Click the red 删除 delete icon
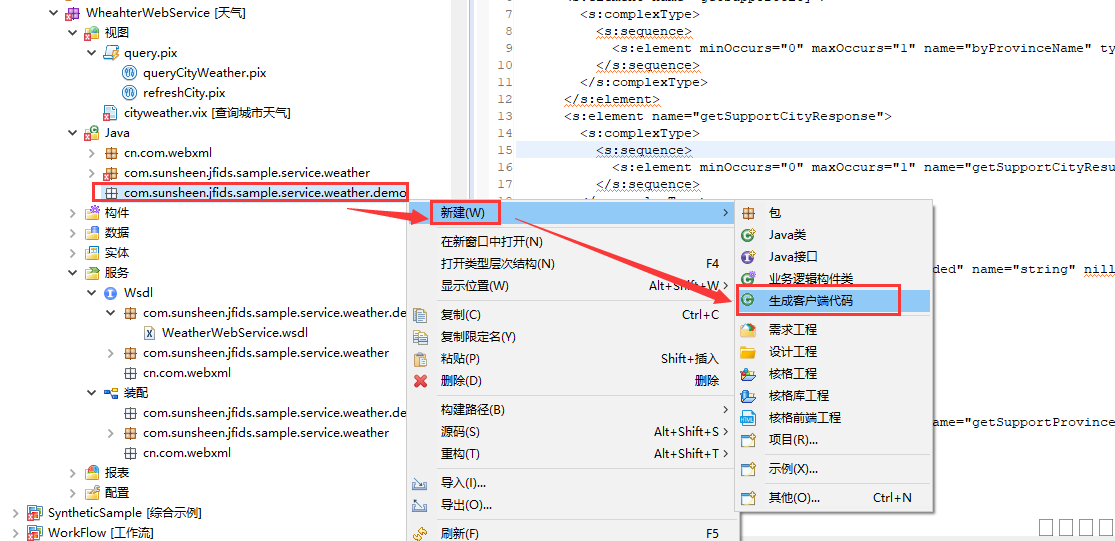1115x541 pixels. (x=421, y=381)
